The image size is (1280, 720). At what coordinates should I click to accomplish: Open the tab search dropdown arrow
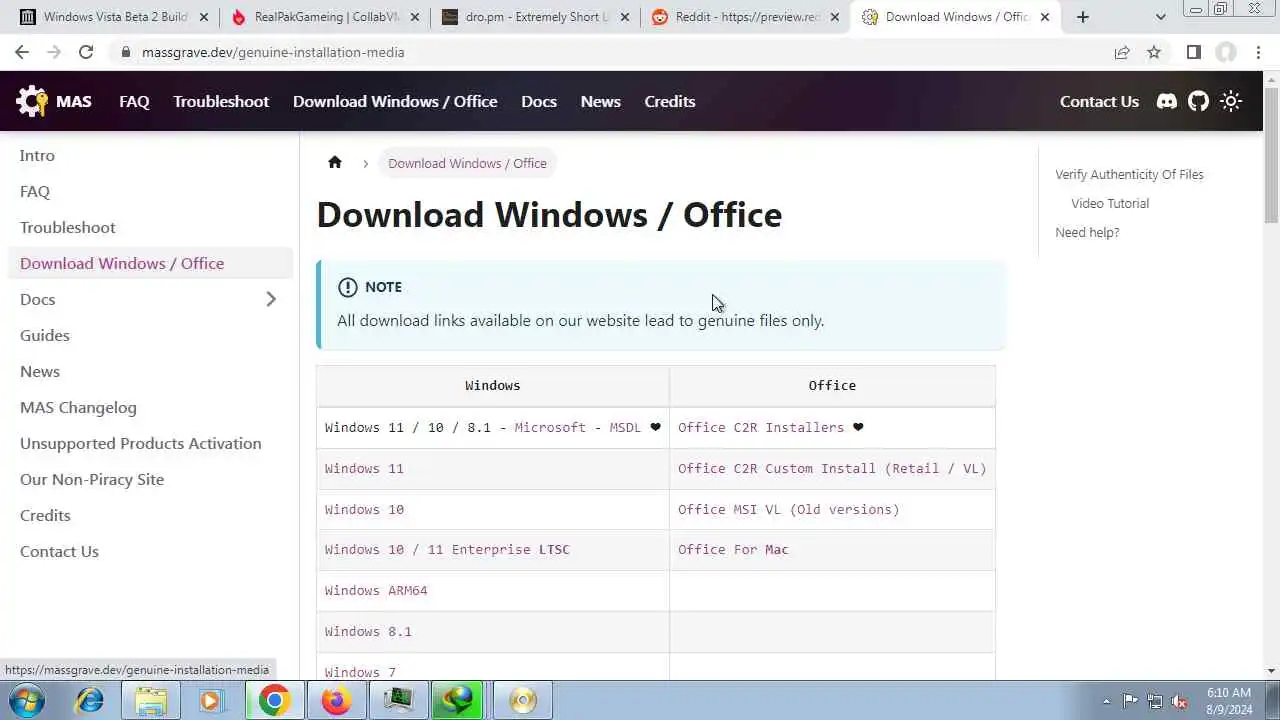1160,17
